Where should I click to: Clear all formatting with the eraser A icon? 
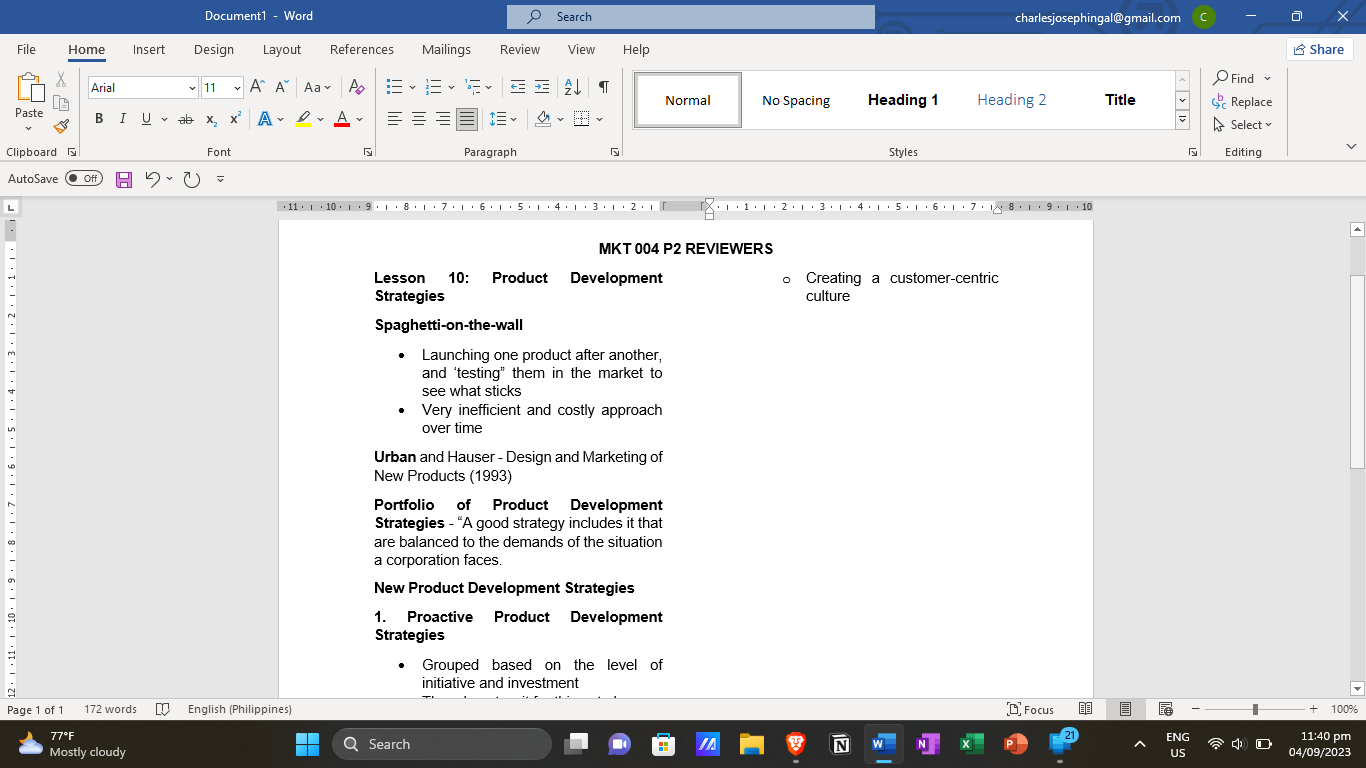[355, 87]
